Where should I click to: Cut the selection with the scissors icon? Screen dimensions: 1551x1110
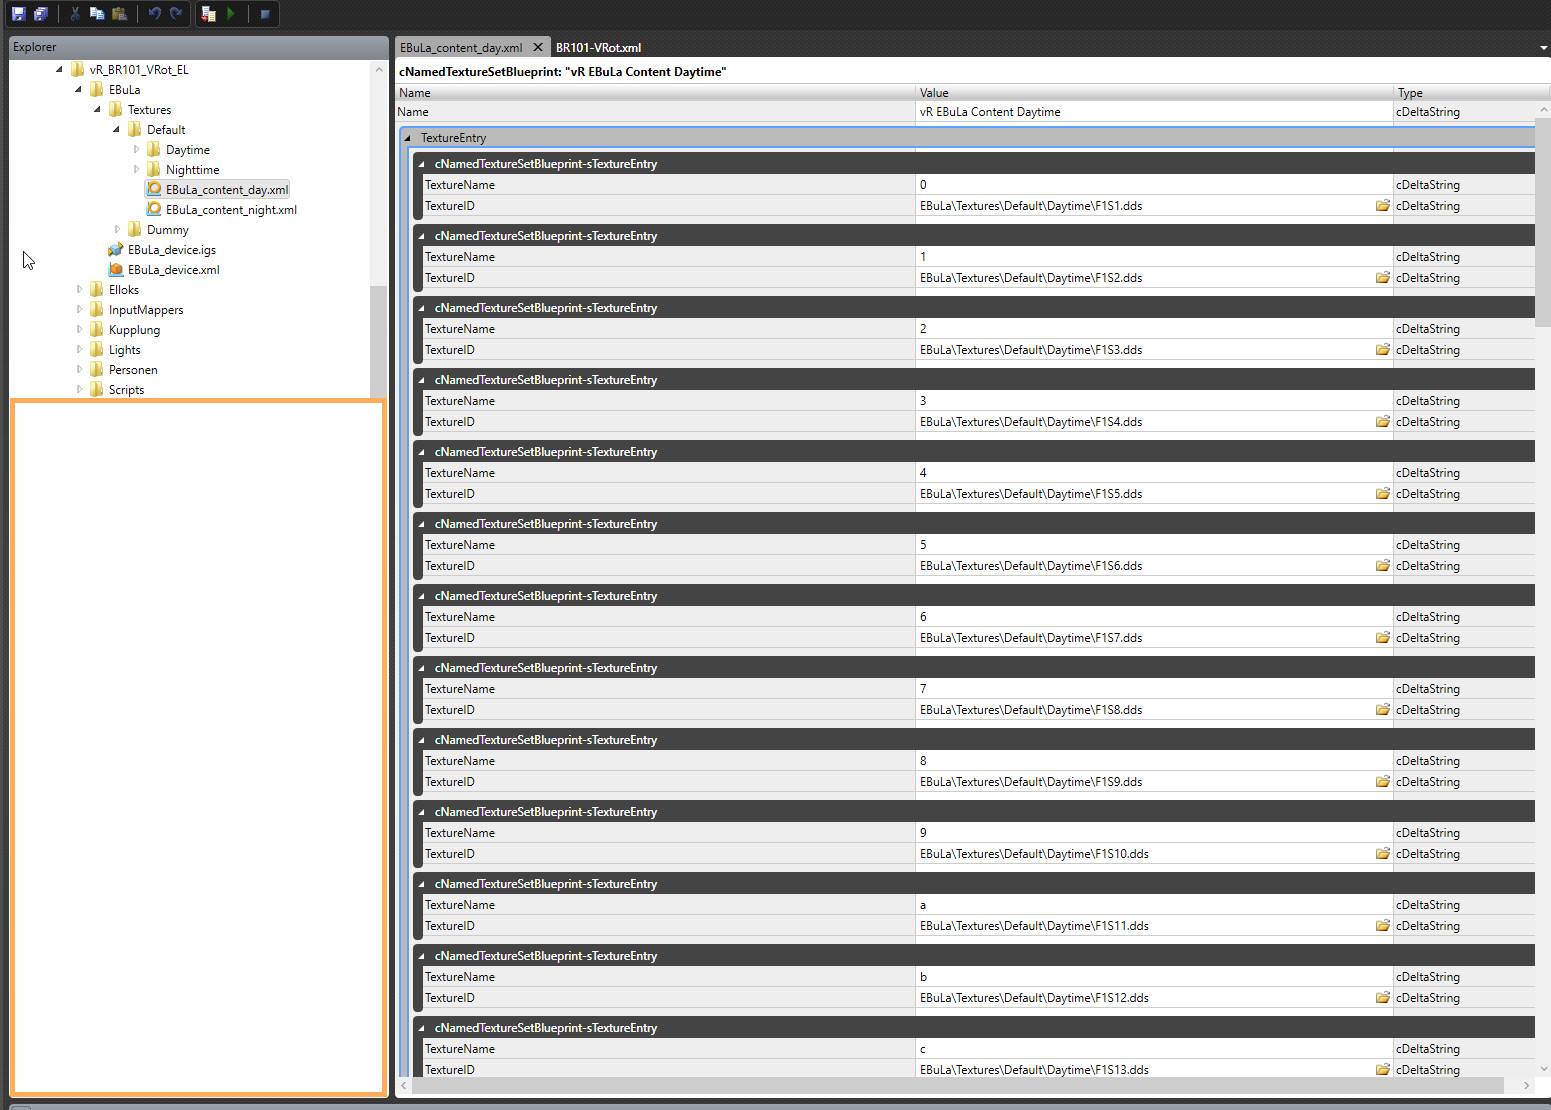[x=75, y=14]
